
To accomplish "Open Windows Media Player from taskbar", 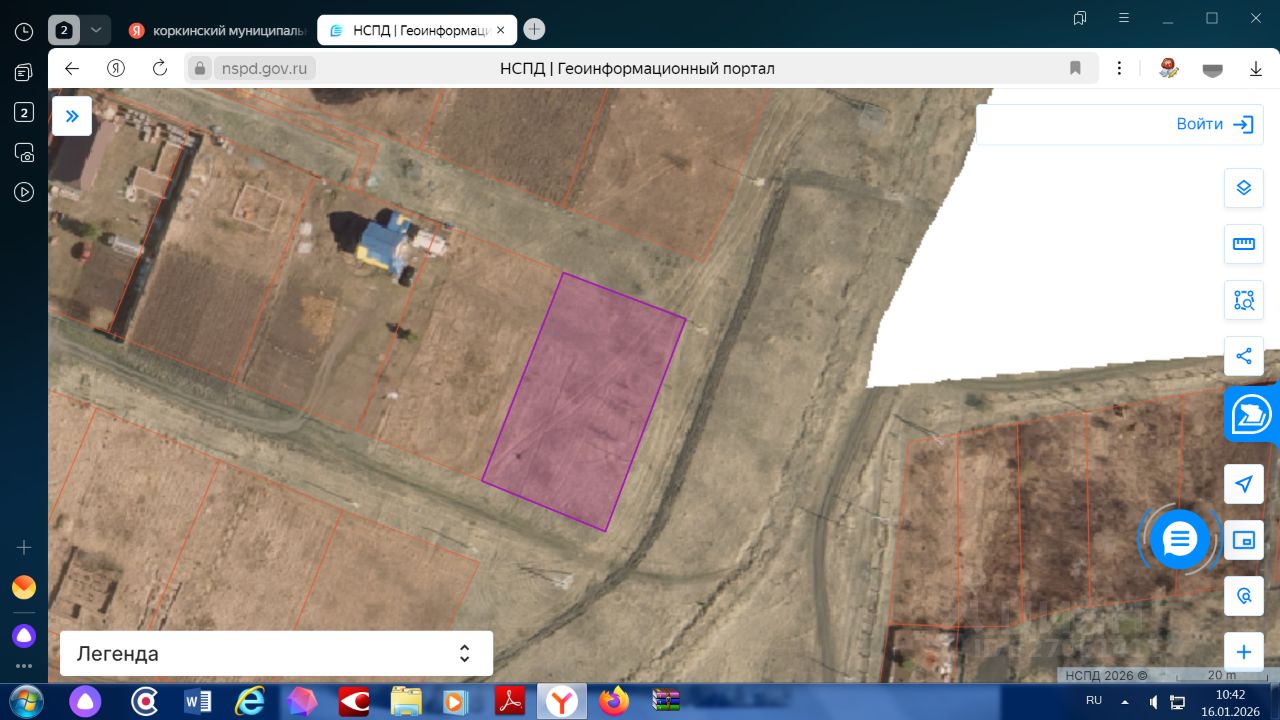I will [x=458, y=702].
